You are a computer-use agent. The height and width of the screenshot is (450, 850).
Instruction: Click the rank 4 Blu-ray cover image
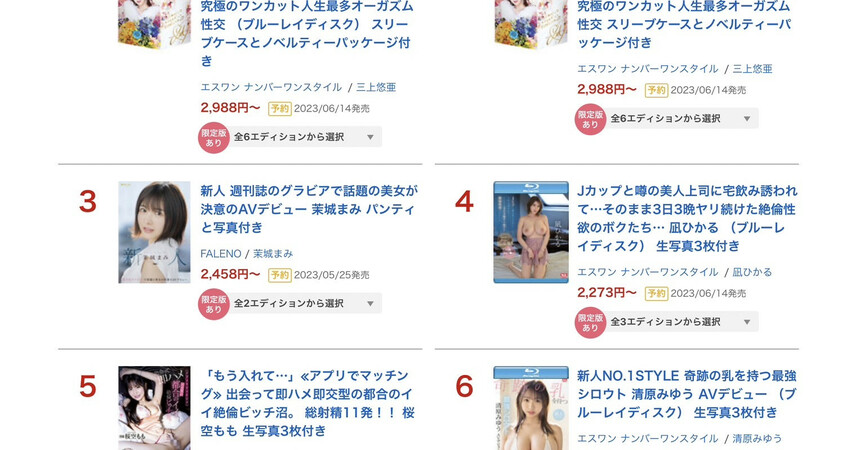pyautogui.click(x=531, y=232)
